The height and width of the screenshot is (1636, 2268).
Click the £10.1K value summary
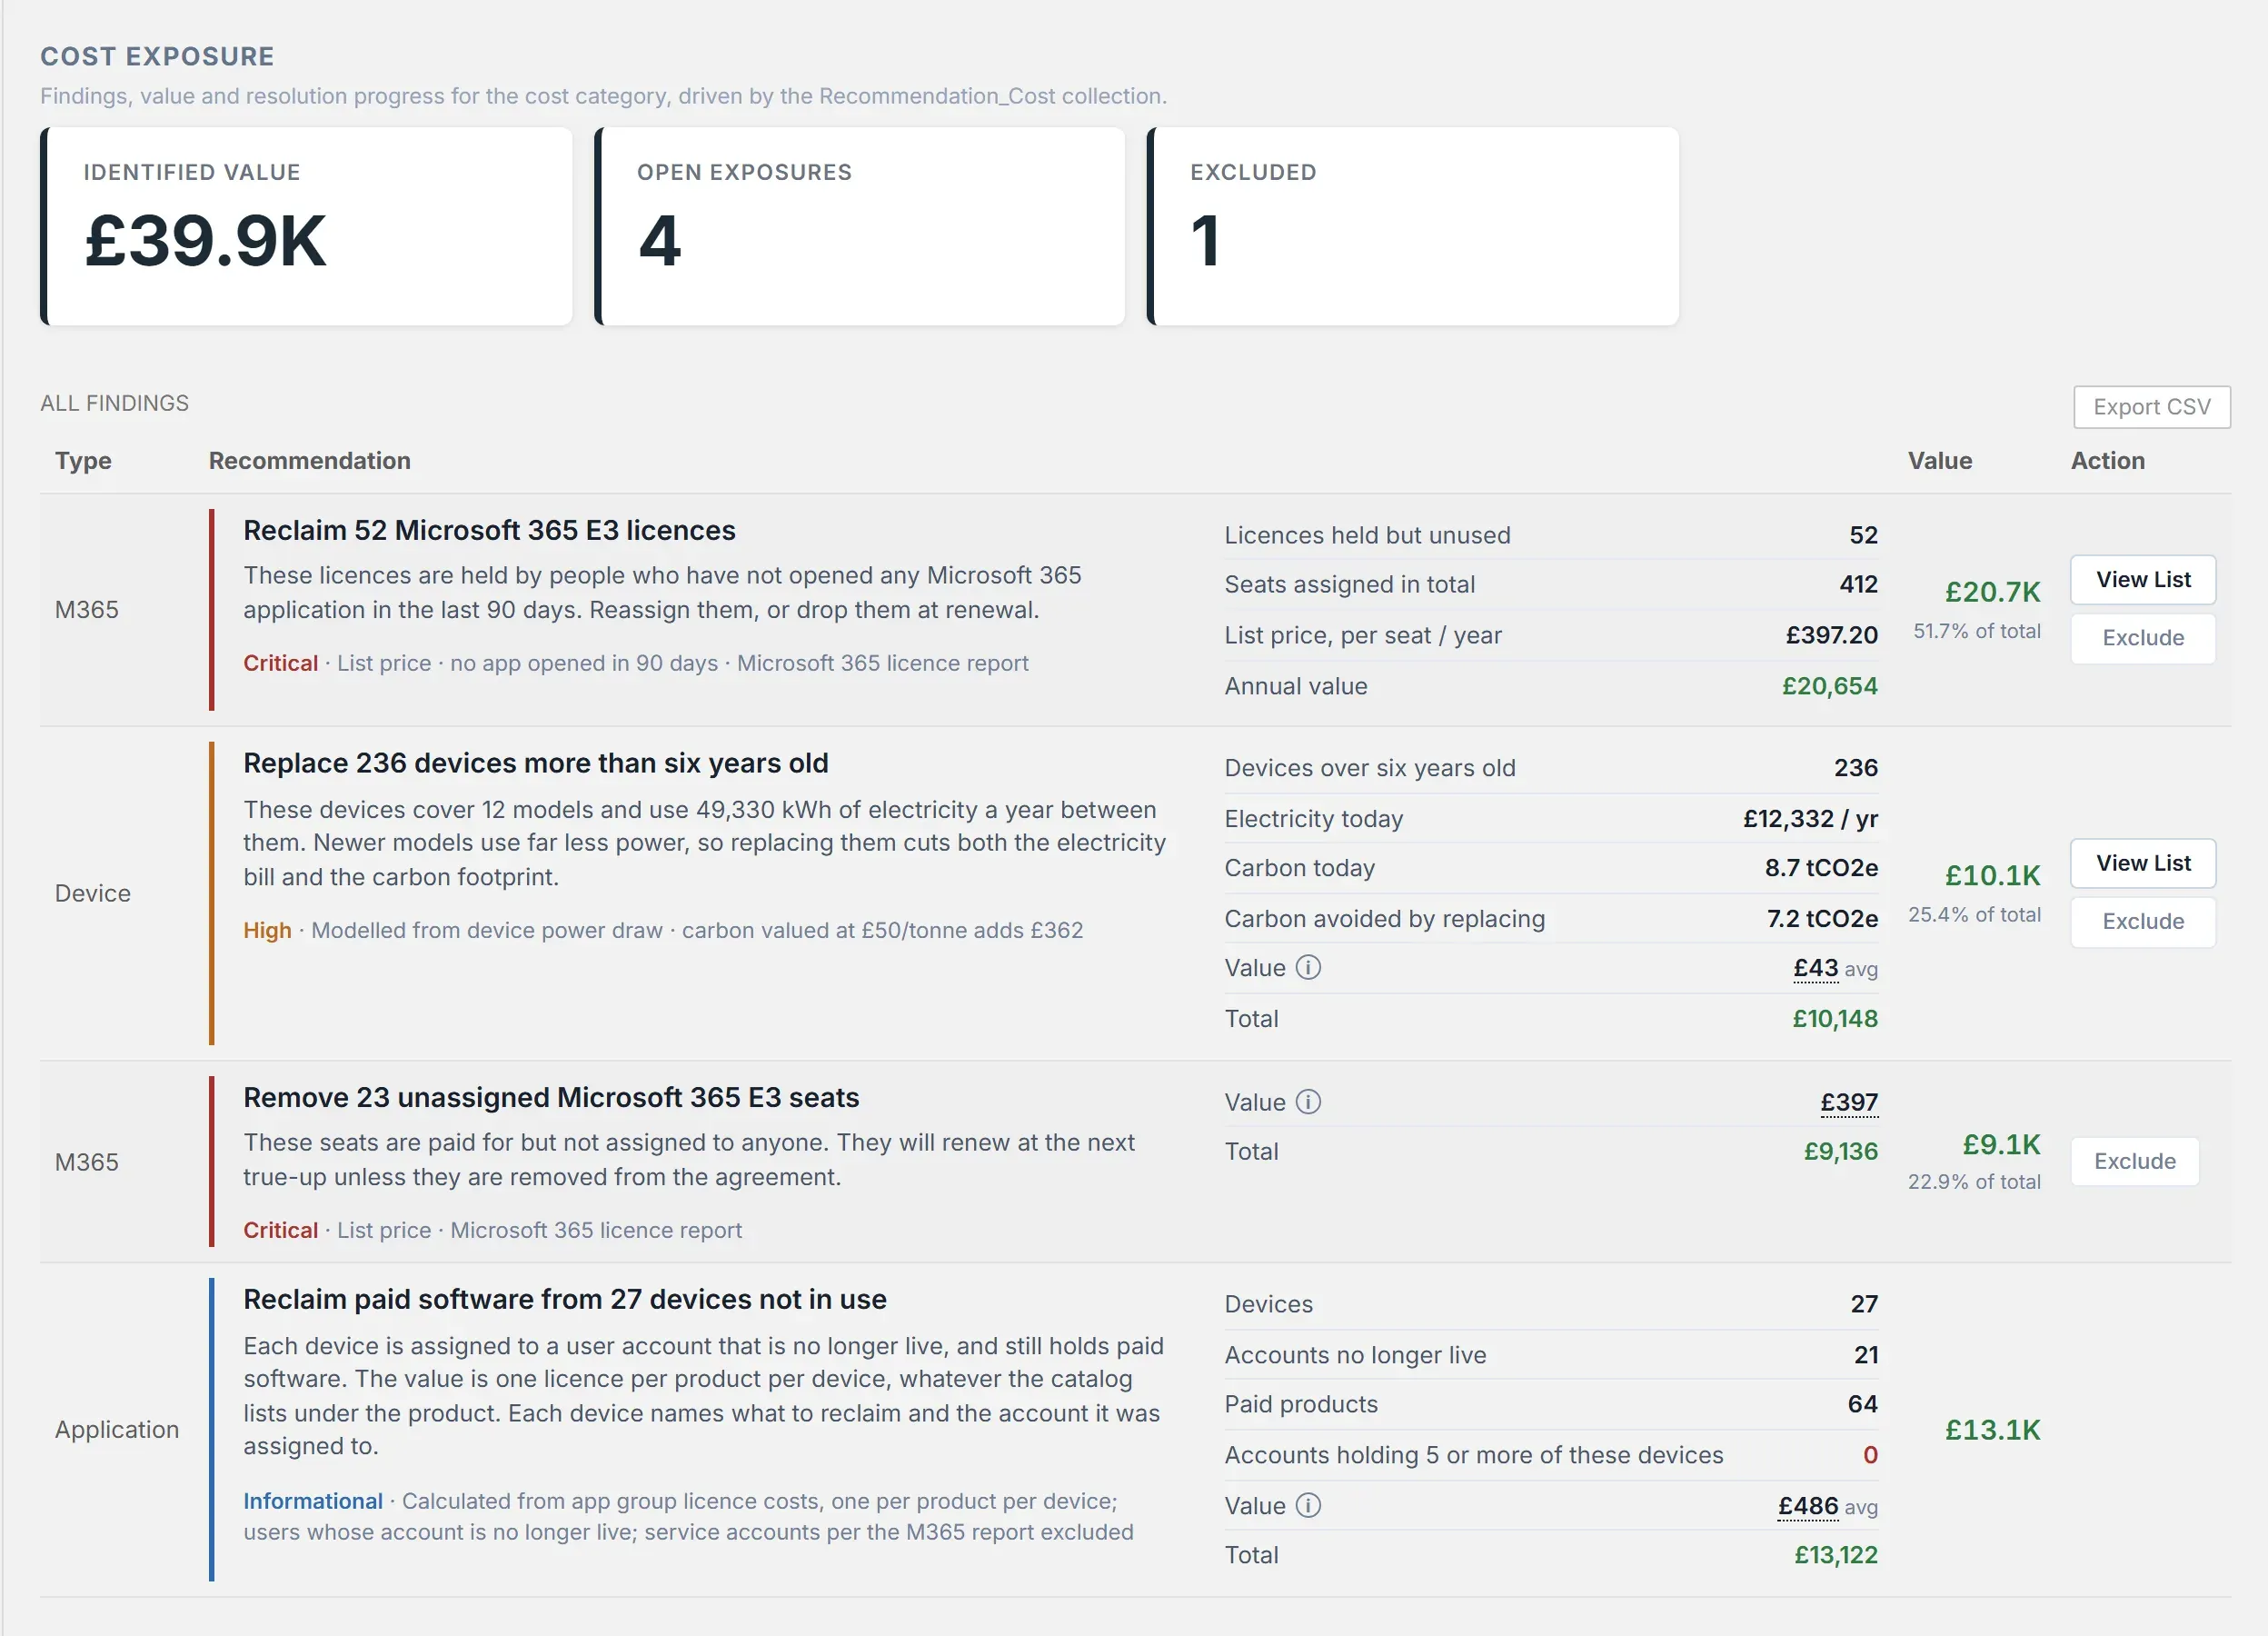point(1992,876)
